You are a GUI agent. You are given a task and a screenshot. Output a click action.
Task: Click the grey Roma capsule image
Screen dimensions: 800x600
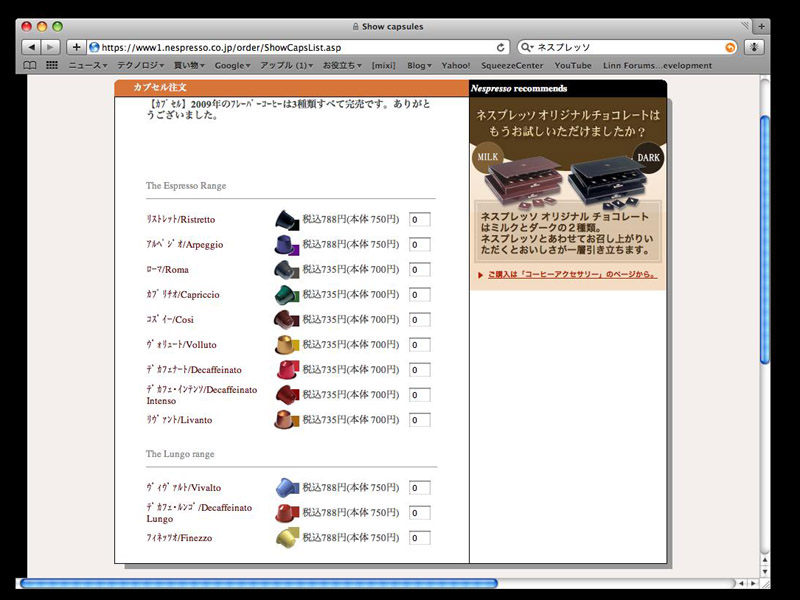[x=287, y=270]
